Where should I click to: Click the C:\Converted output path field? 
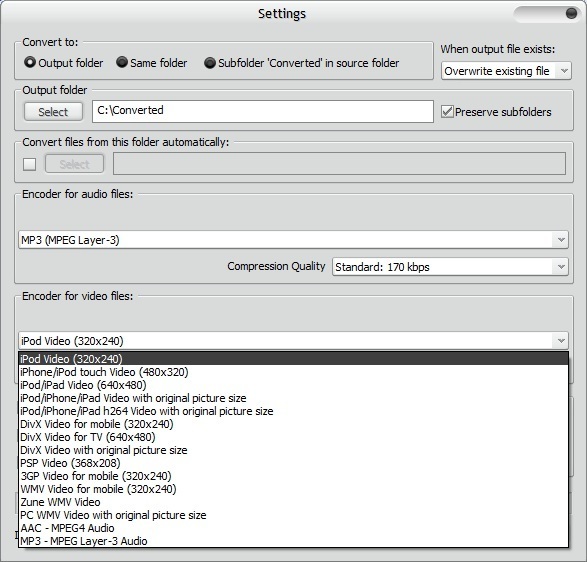tap(263, 111)
